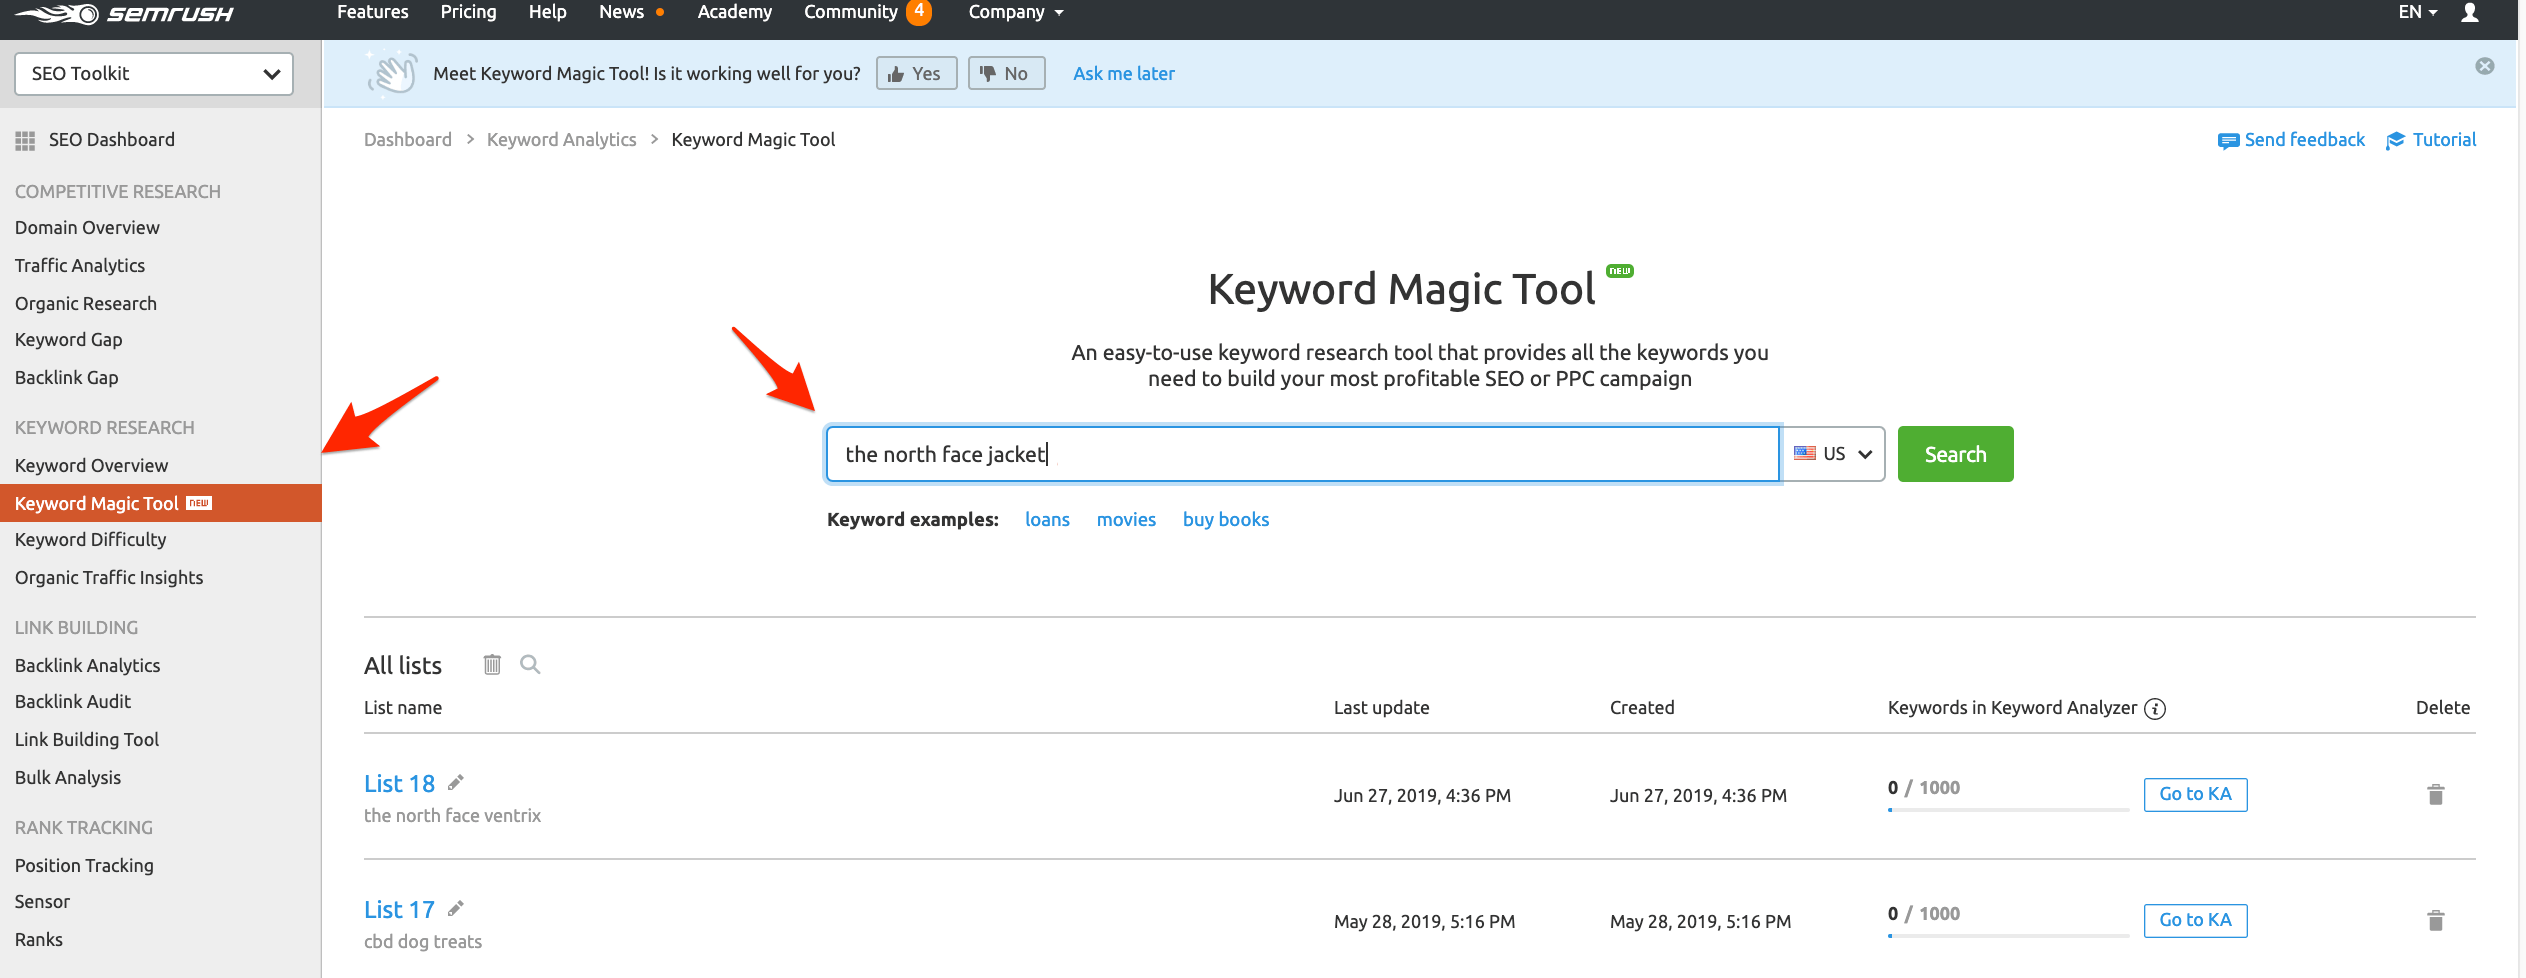Delete List 17 using trash icon
This screenshot has width=2526, height=978.
[2435, 920]
